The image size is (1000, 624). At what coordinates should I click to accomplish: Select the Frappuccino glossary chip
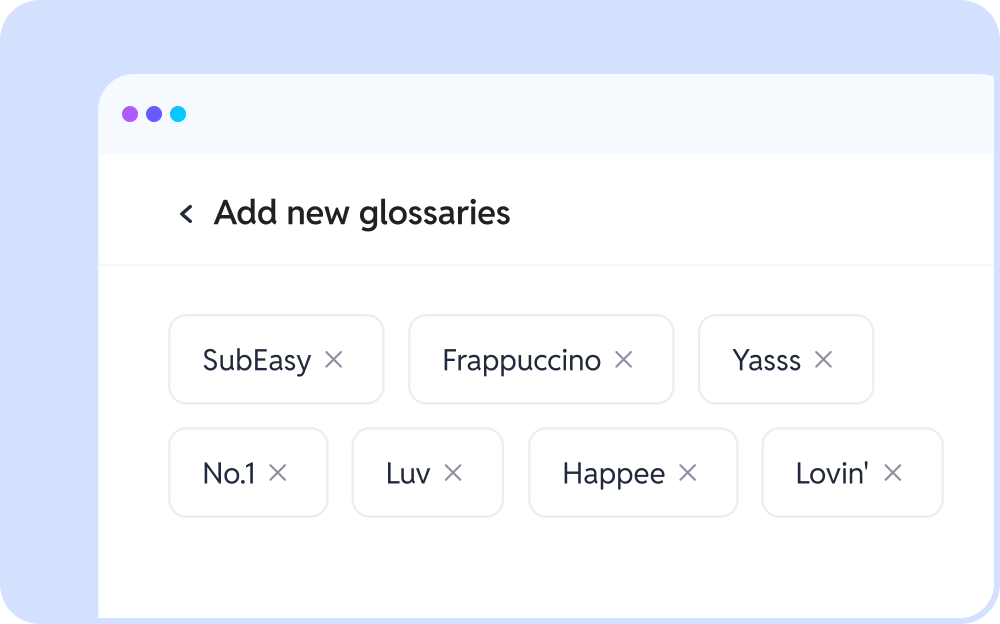[522, 360]
